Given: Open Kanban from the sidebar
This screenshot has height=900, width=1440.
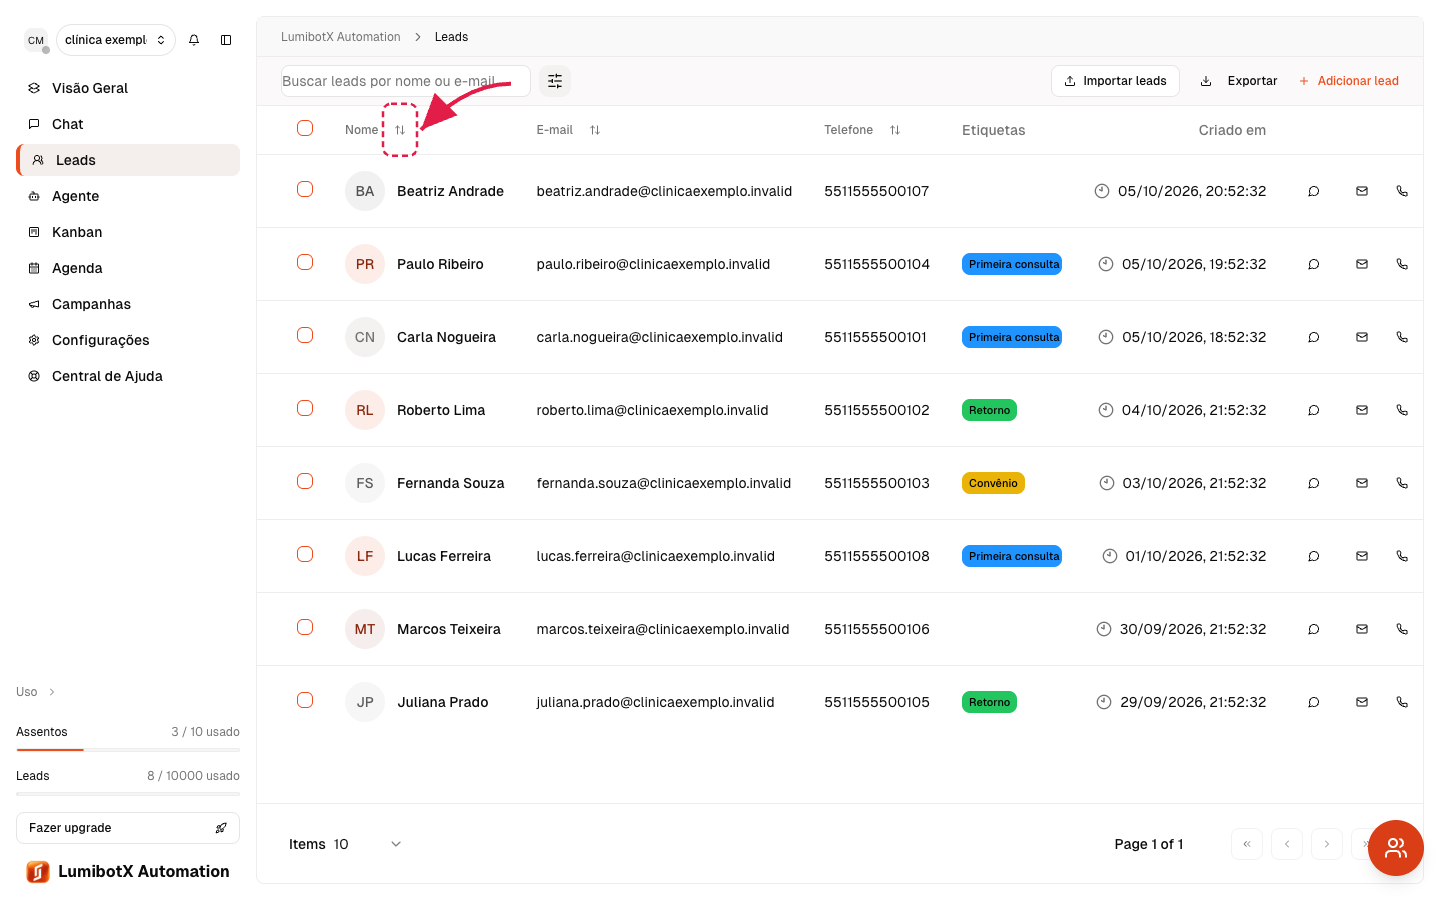Looking at the screenshot, I should coord(128,232).
